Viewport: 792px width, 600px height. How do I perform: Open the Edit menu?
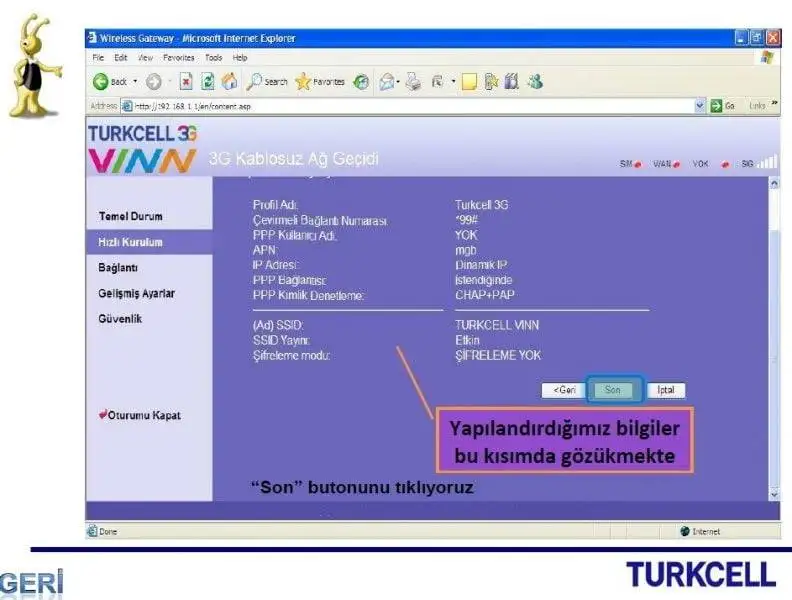[121, 58]
